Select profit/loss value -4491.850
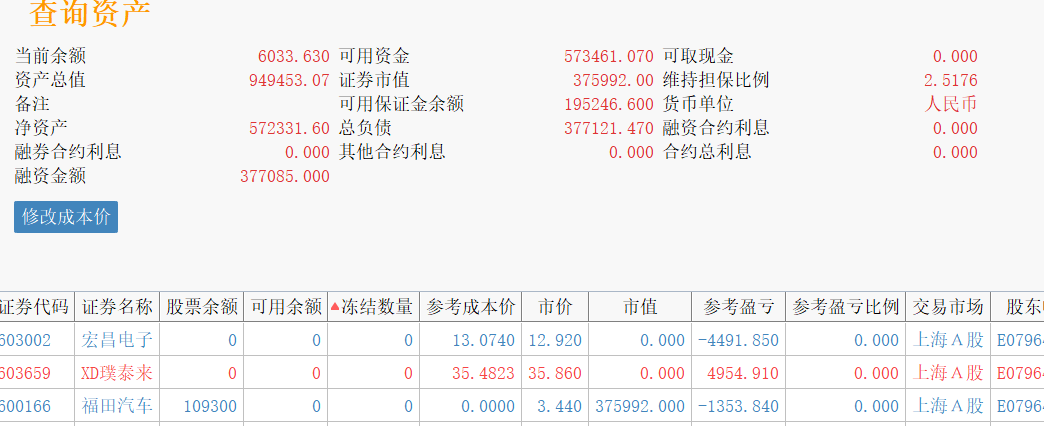The width and height of the screenshot is (1044, 426). point(738,340)
